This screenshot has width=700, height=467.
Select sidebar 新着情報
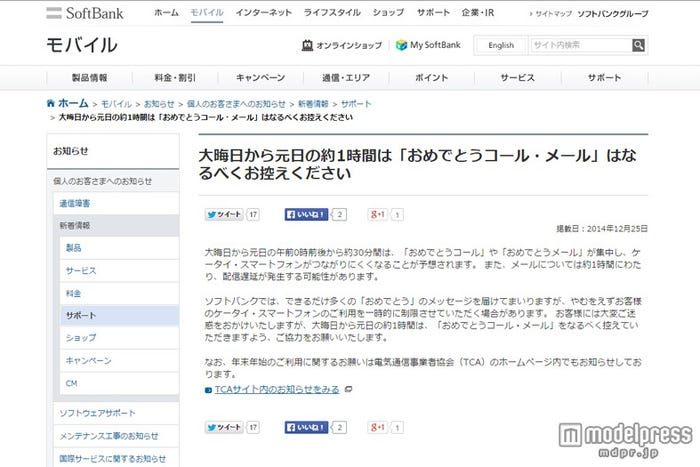[x=116, y=225]
